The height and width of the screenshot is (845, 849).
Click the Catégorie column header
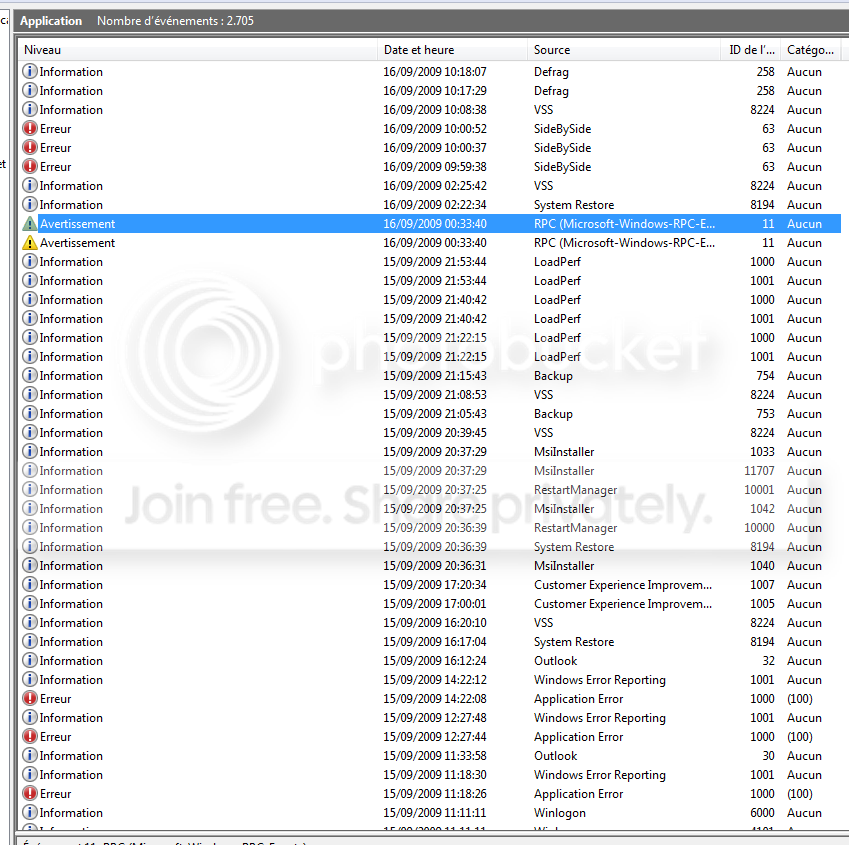[x=811, y=50]
